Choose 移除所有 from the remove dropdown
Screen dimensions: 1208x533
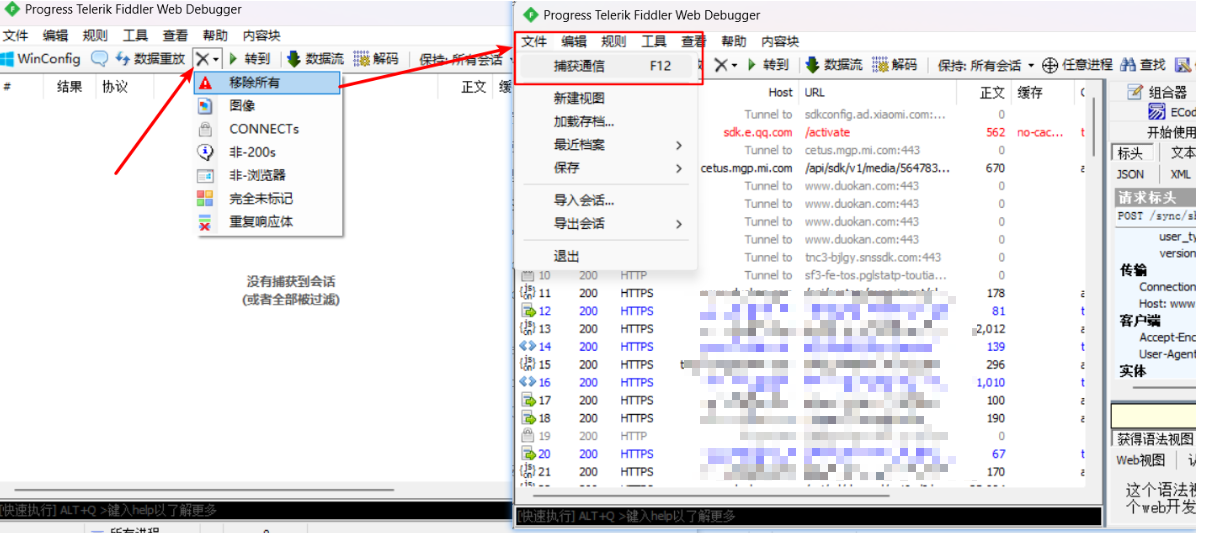click(x=267, y=83)
